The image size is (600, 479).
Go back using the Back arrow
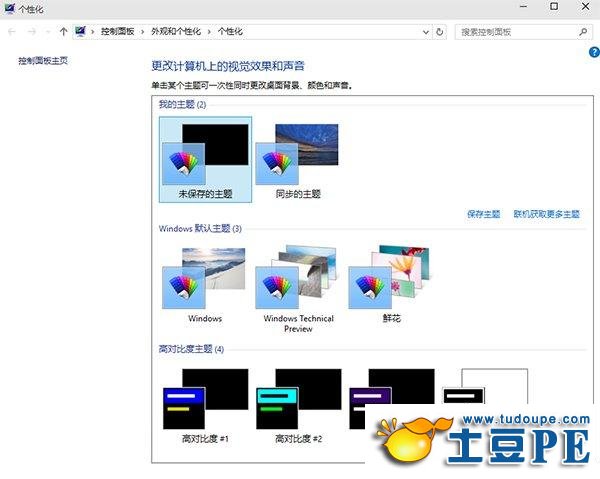pos(11,32)
